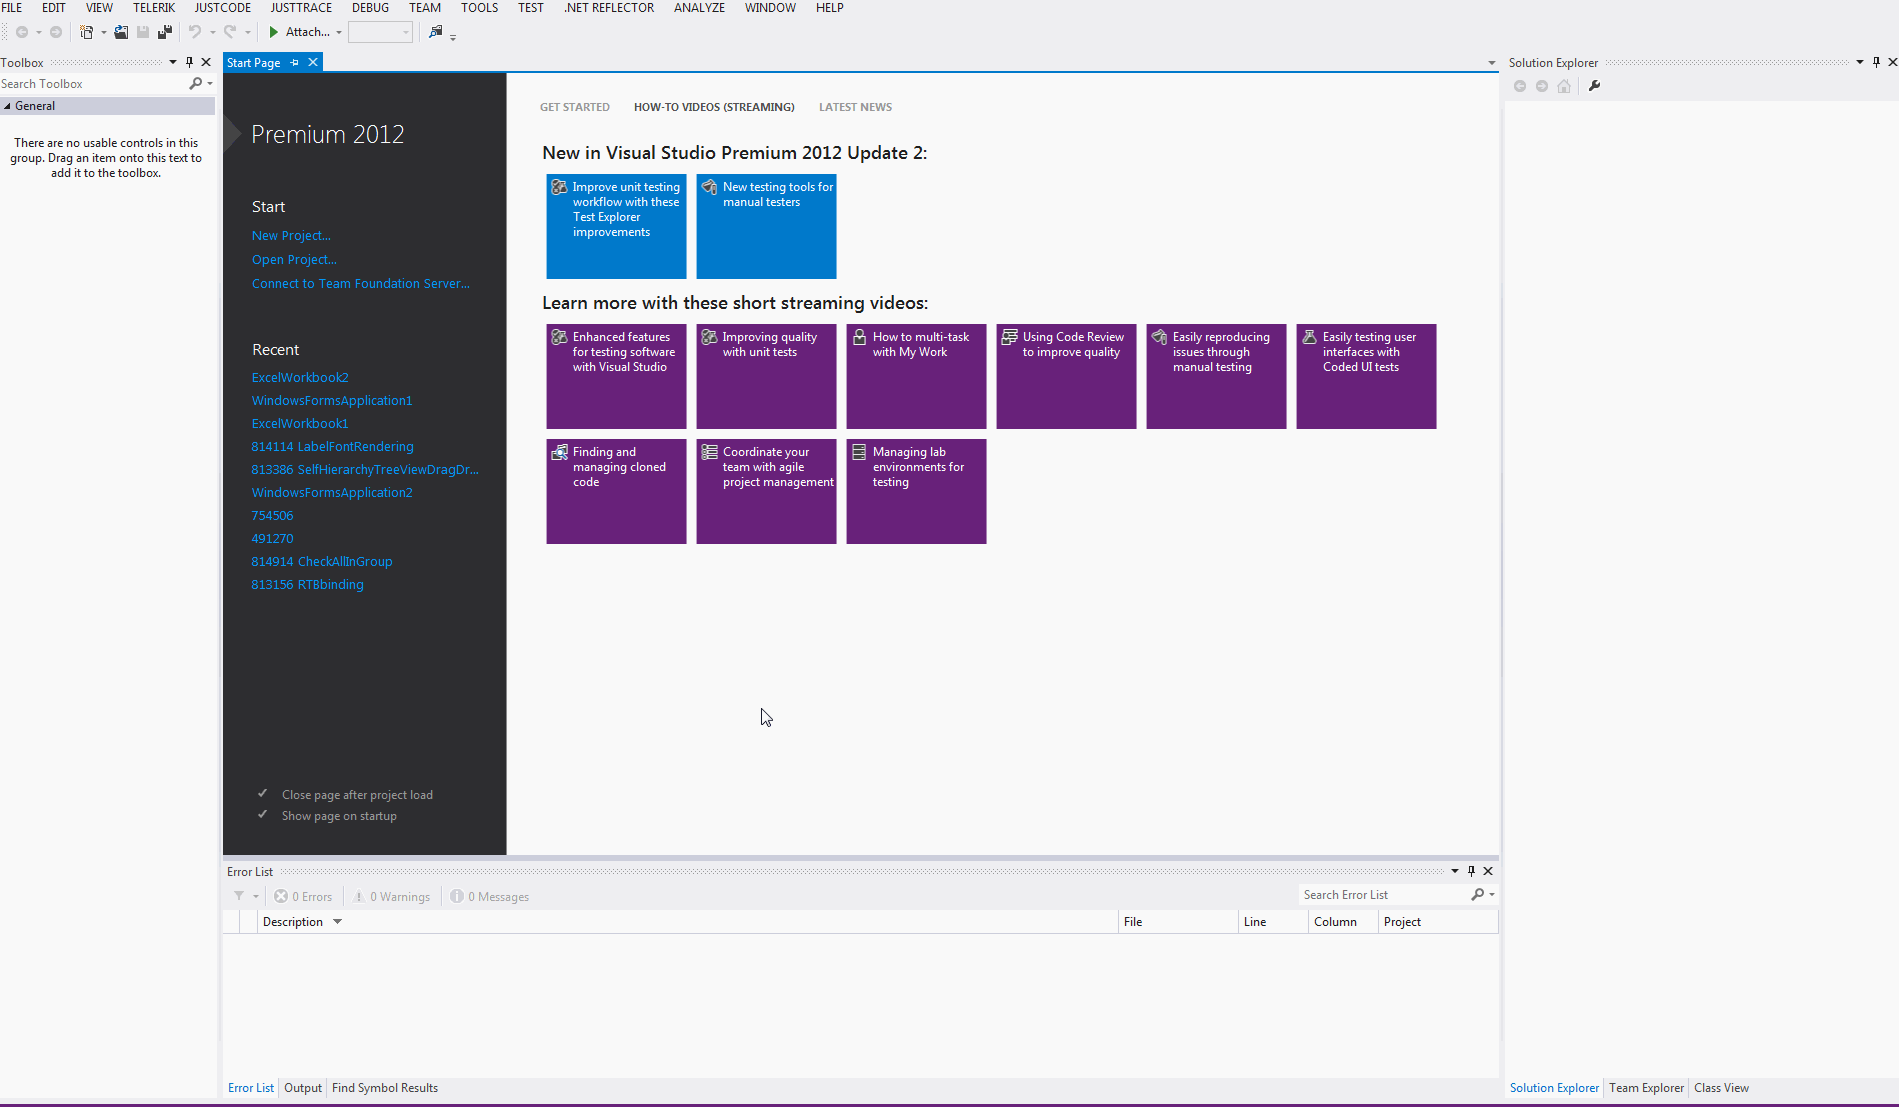Open the TELERIK menu
This screenshot has width=1899, height=1107.
click(154, 8)
